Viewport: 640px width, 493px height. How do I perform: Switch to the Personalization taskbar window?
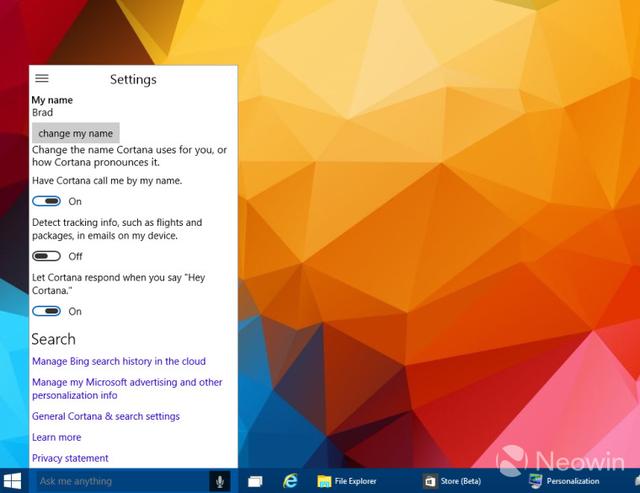tap(564, 482)
